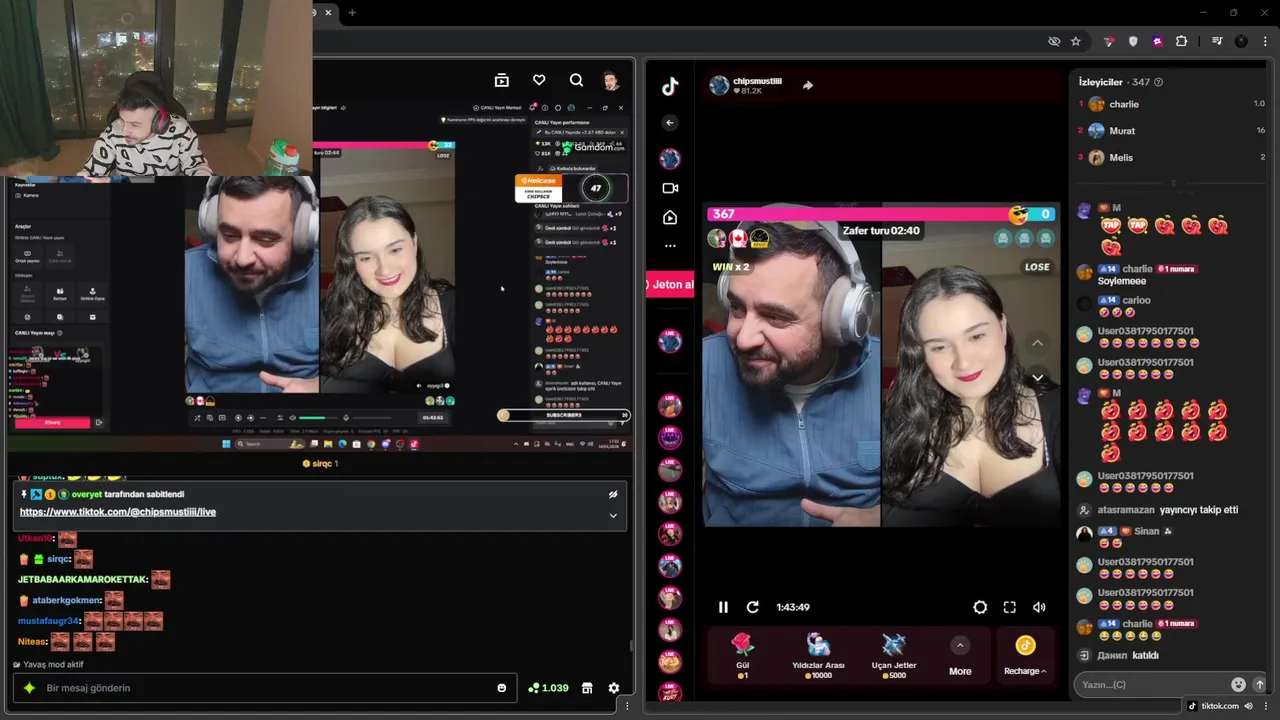This screenshot has height=720, width=1280.
Task: Send the Uçan Jetler gift
Action: [894, 656]
